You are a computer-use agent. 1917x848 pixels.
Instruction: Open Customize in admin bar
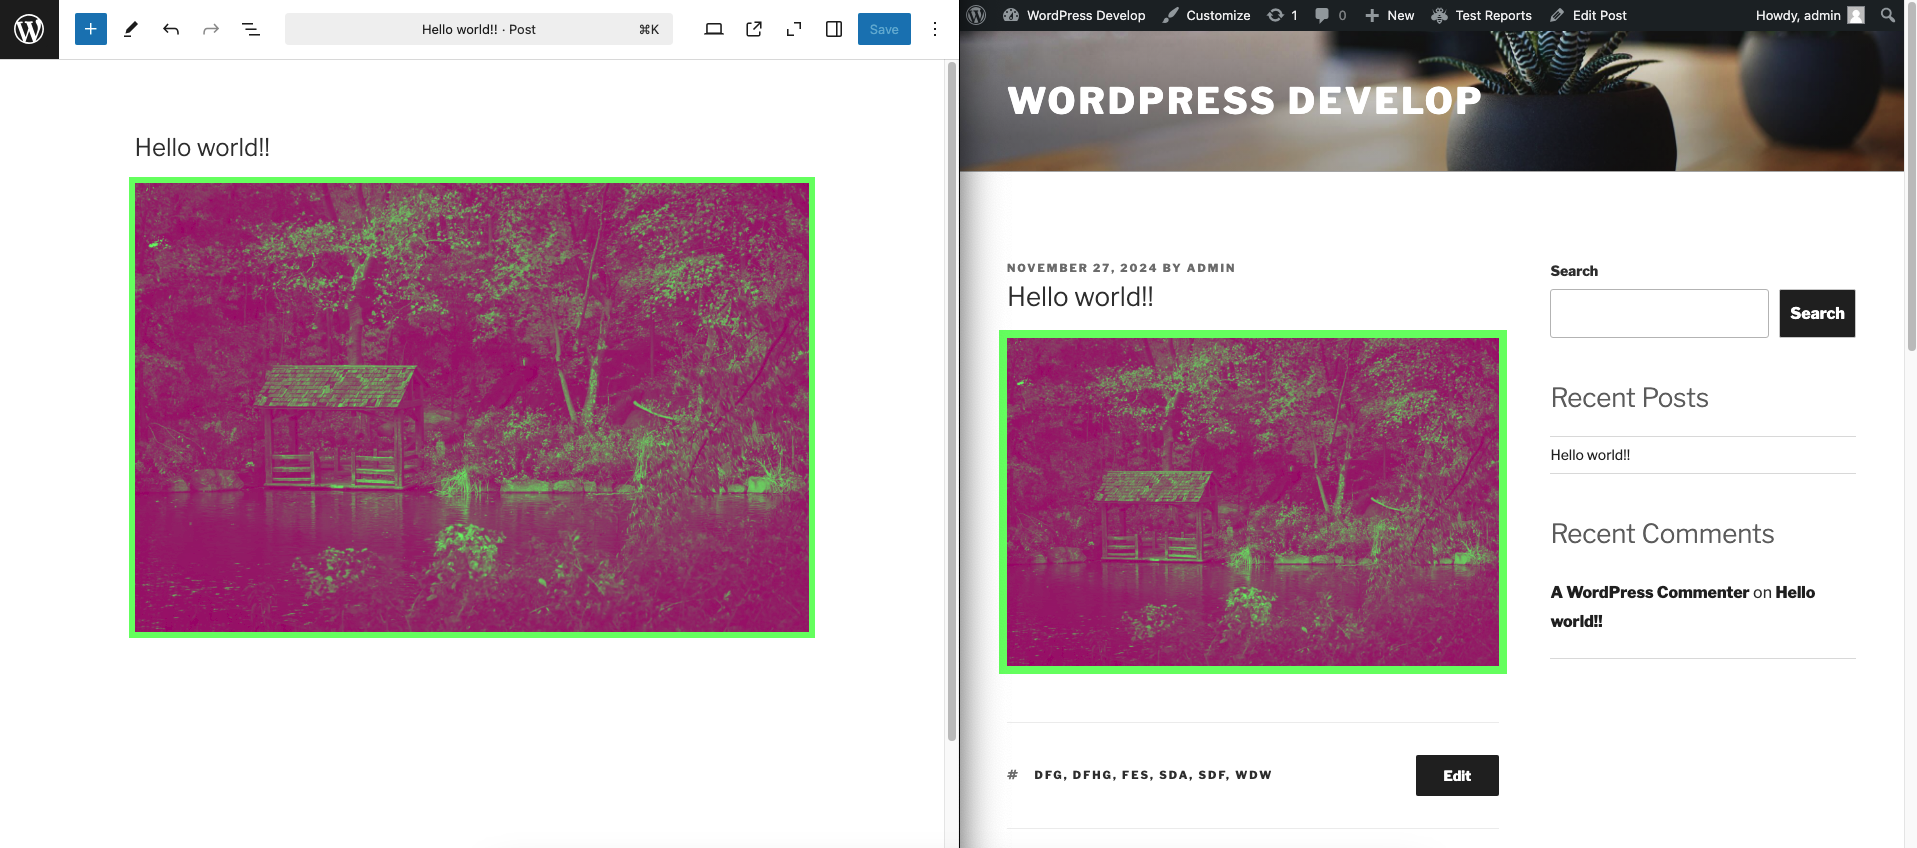coord(1207,15)
